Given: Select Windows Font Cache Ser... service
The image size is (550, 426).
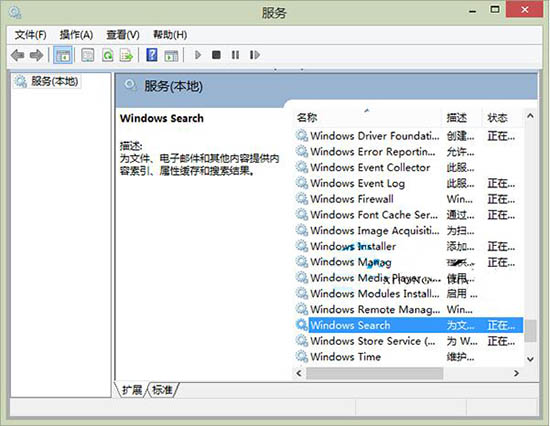Looking at the screenshot, I should point(374,214).
